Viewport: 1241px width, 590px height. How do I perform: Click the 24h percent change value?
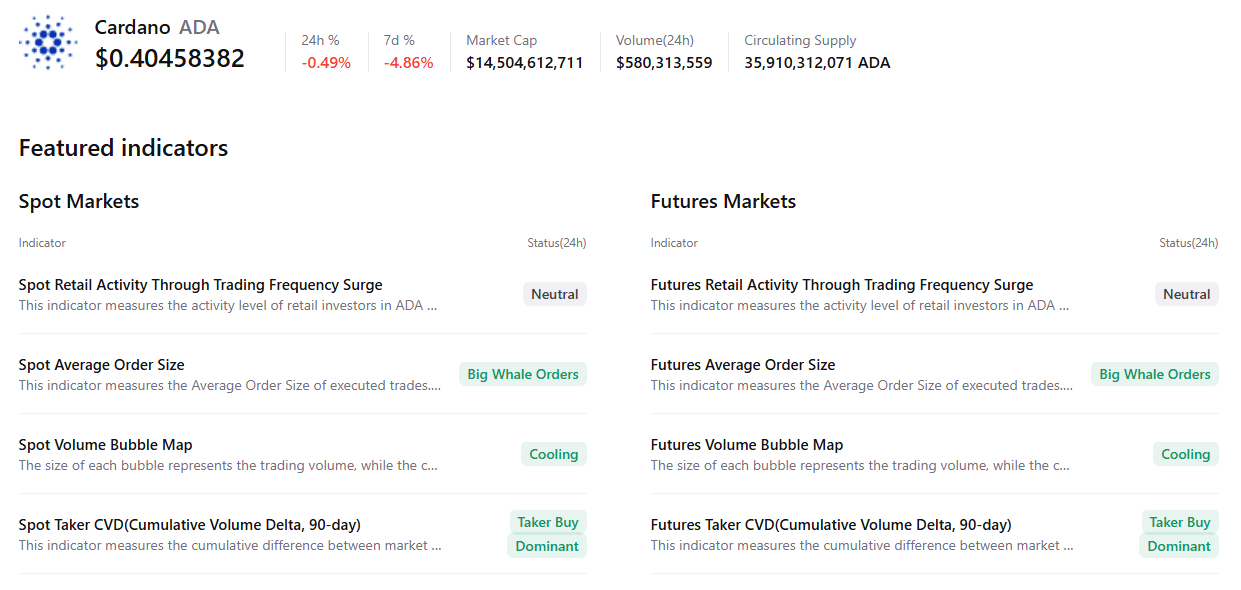click(326, 63)
